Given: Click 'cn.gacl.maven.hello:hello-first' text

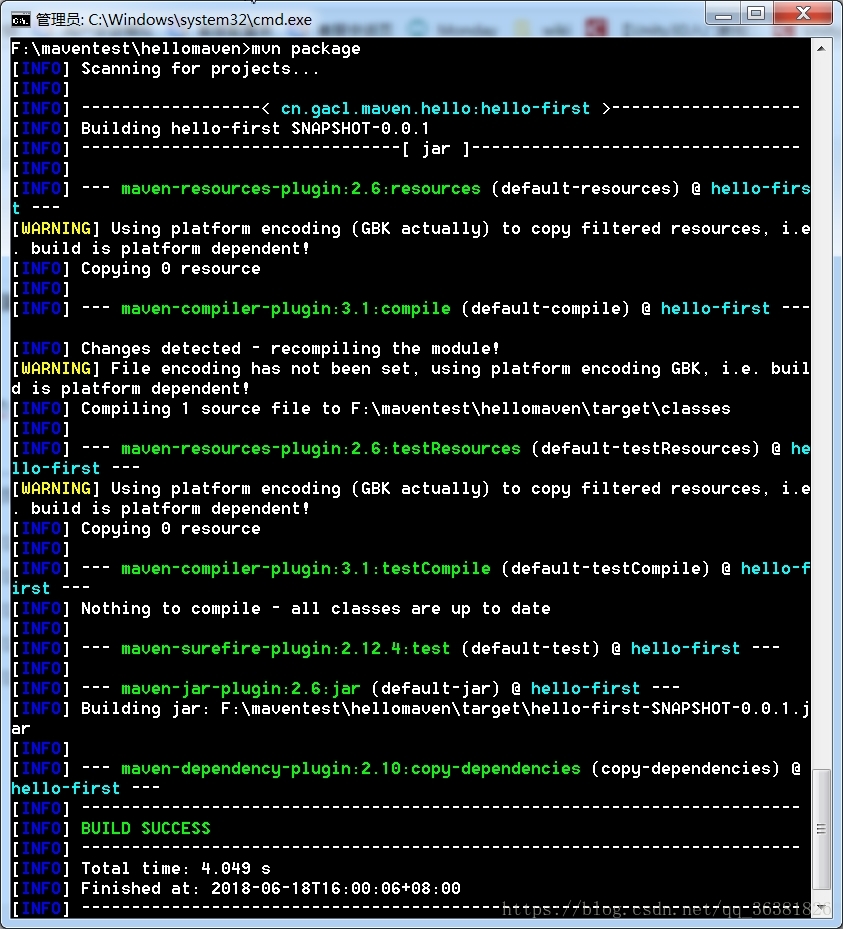Looking at the screenshot, I should 435,108.
